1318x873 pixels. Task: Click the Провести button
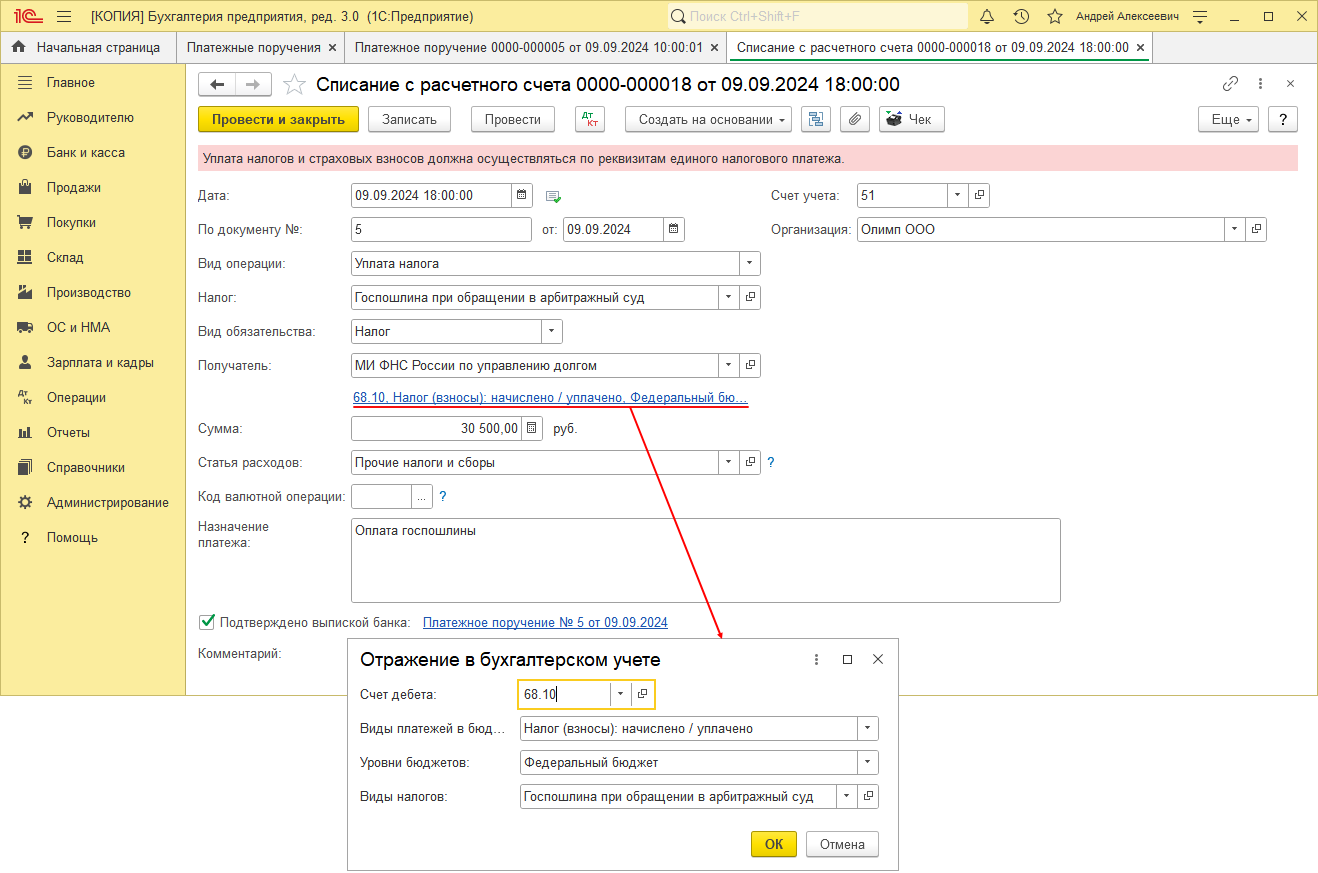click(x=513, y=119)
